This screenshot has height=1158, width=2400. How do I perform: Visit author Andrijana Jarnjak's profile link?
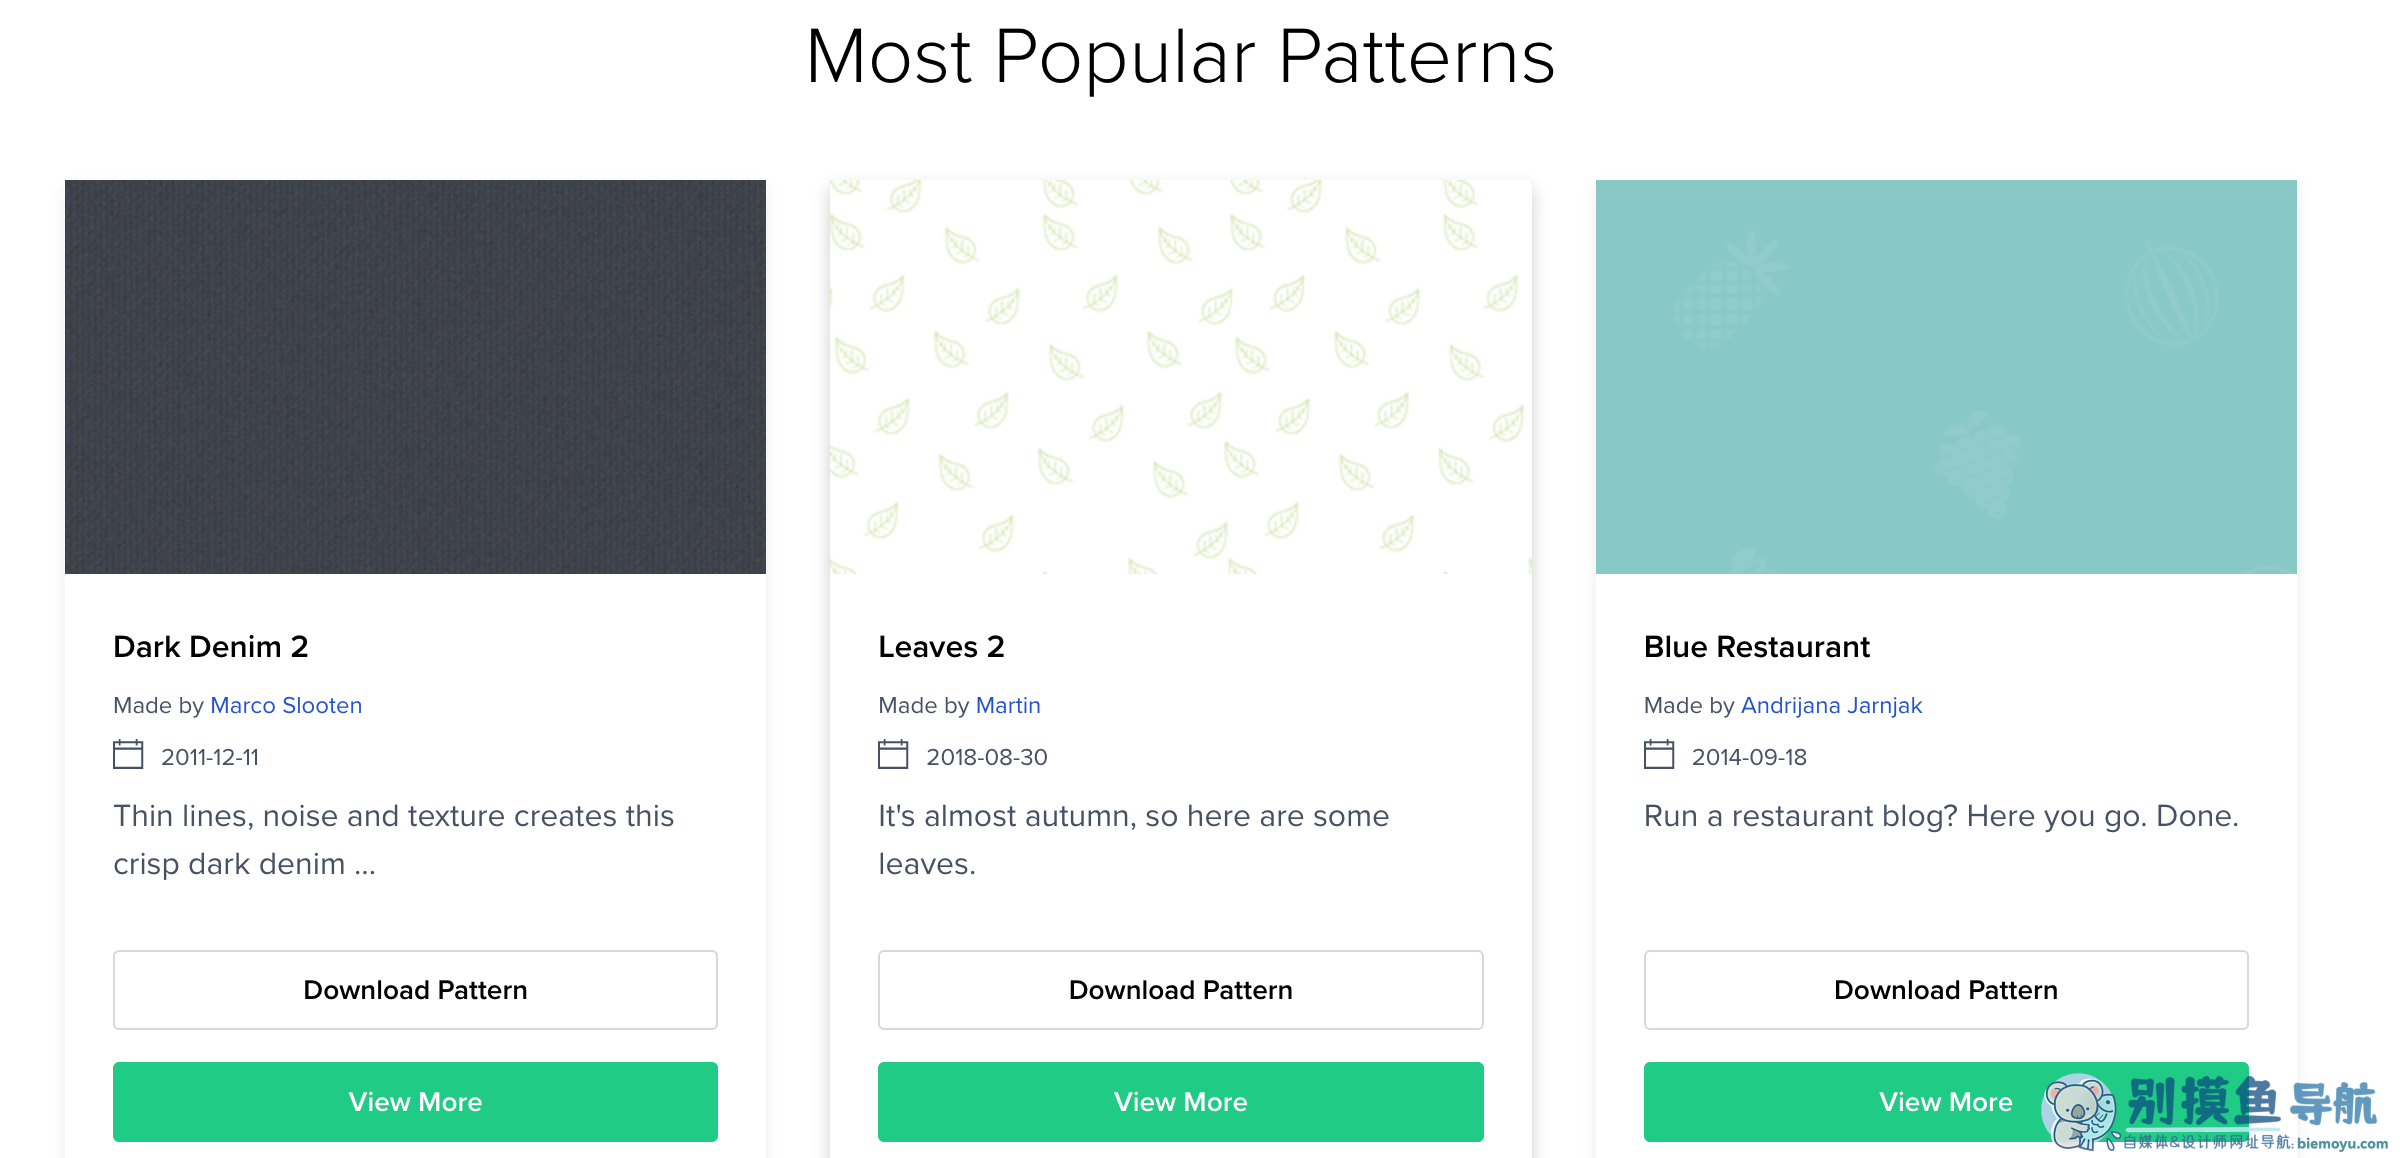coord(1832,706)
